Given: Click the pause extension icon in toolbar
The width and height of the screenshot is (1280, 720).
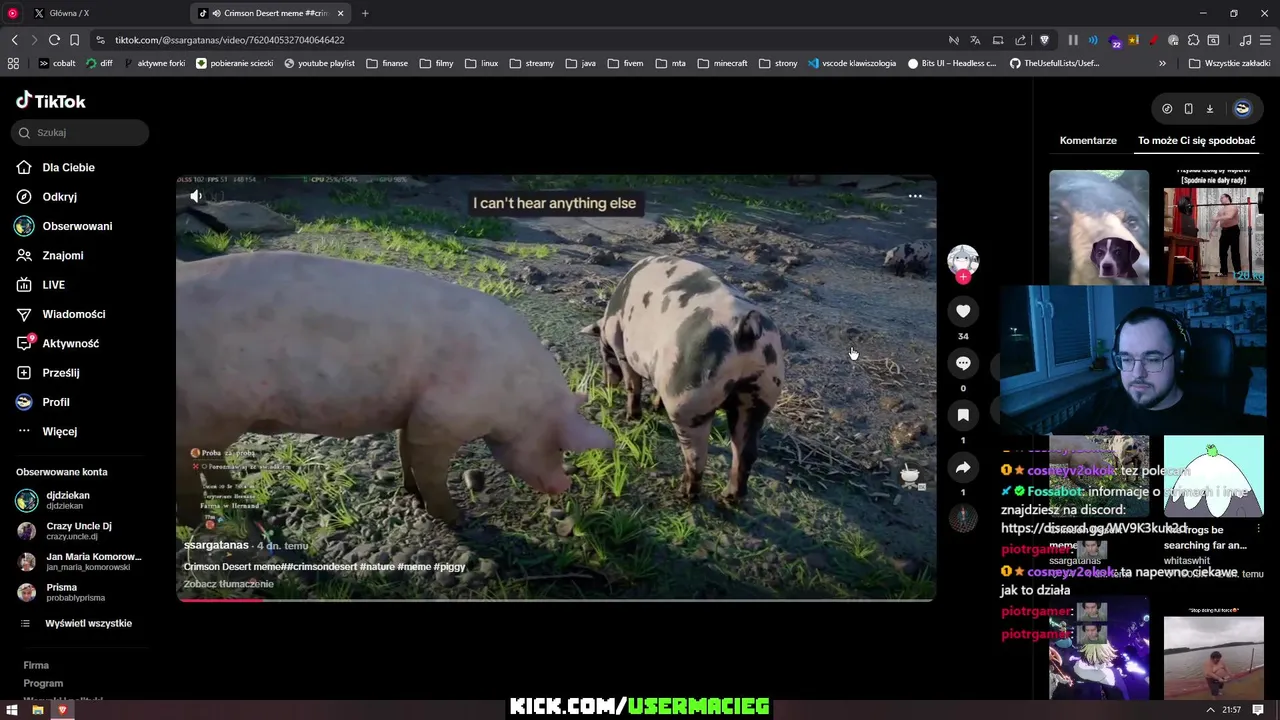Looking at the screenshot, I should click(x=1073, y=40).
